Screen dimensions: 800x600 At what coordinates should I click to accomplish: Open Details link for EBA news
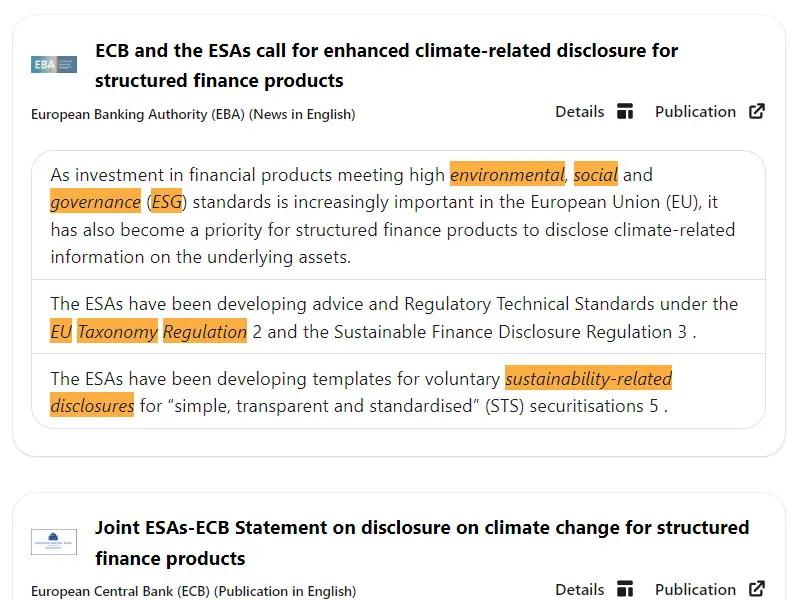tap(580, 112)
